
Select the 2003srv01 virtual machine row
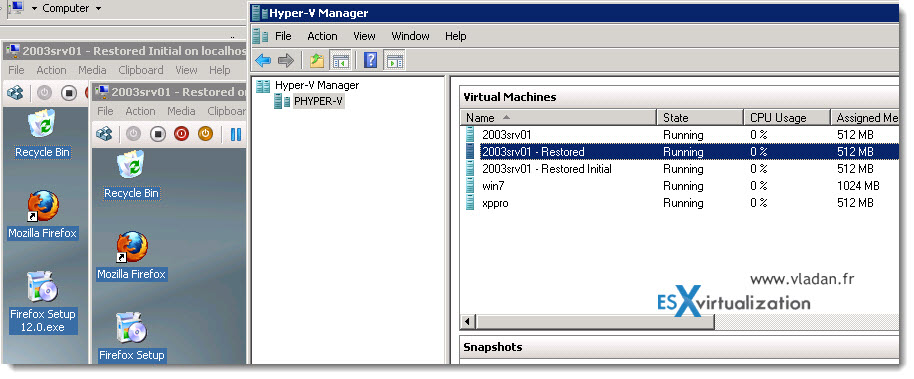tap(680, 135)
